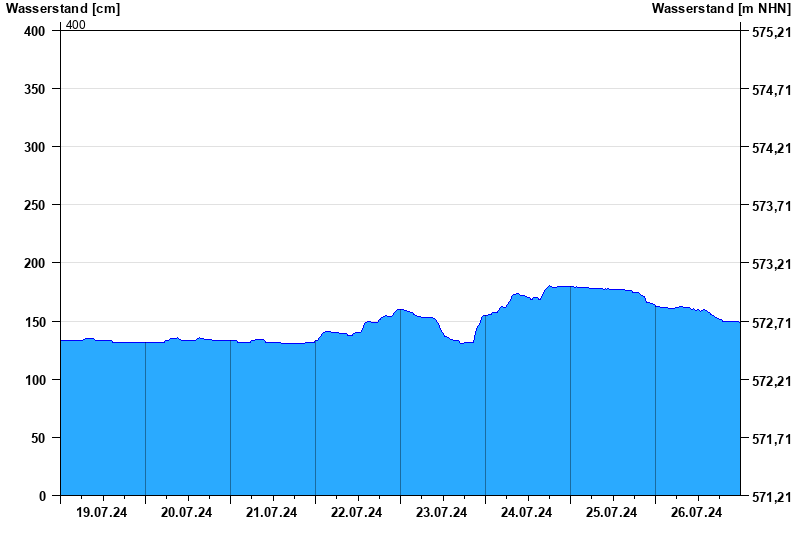Select the 26.07.24 date label

pos(697,513)
